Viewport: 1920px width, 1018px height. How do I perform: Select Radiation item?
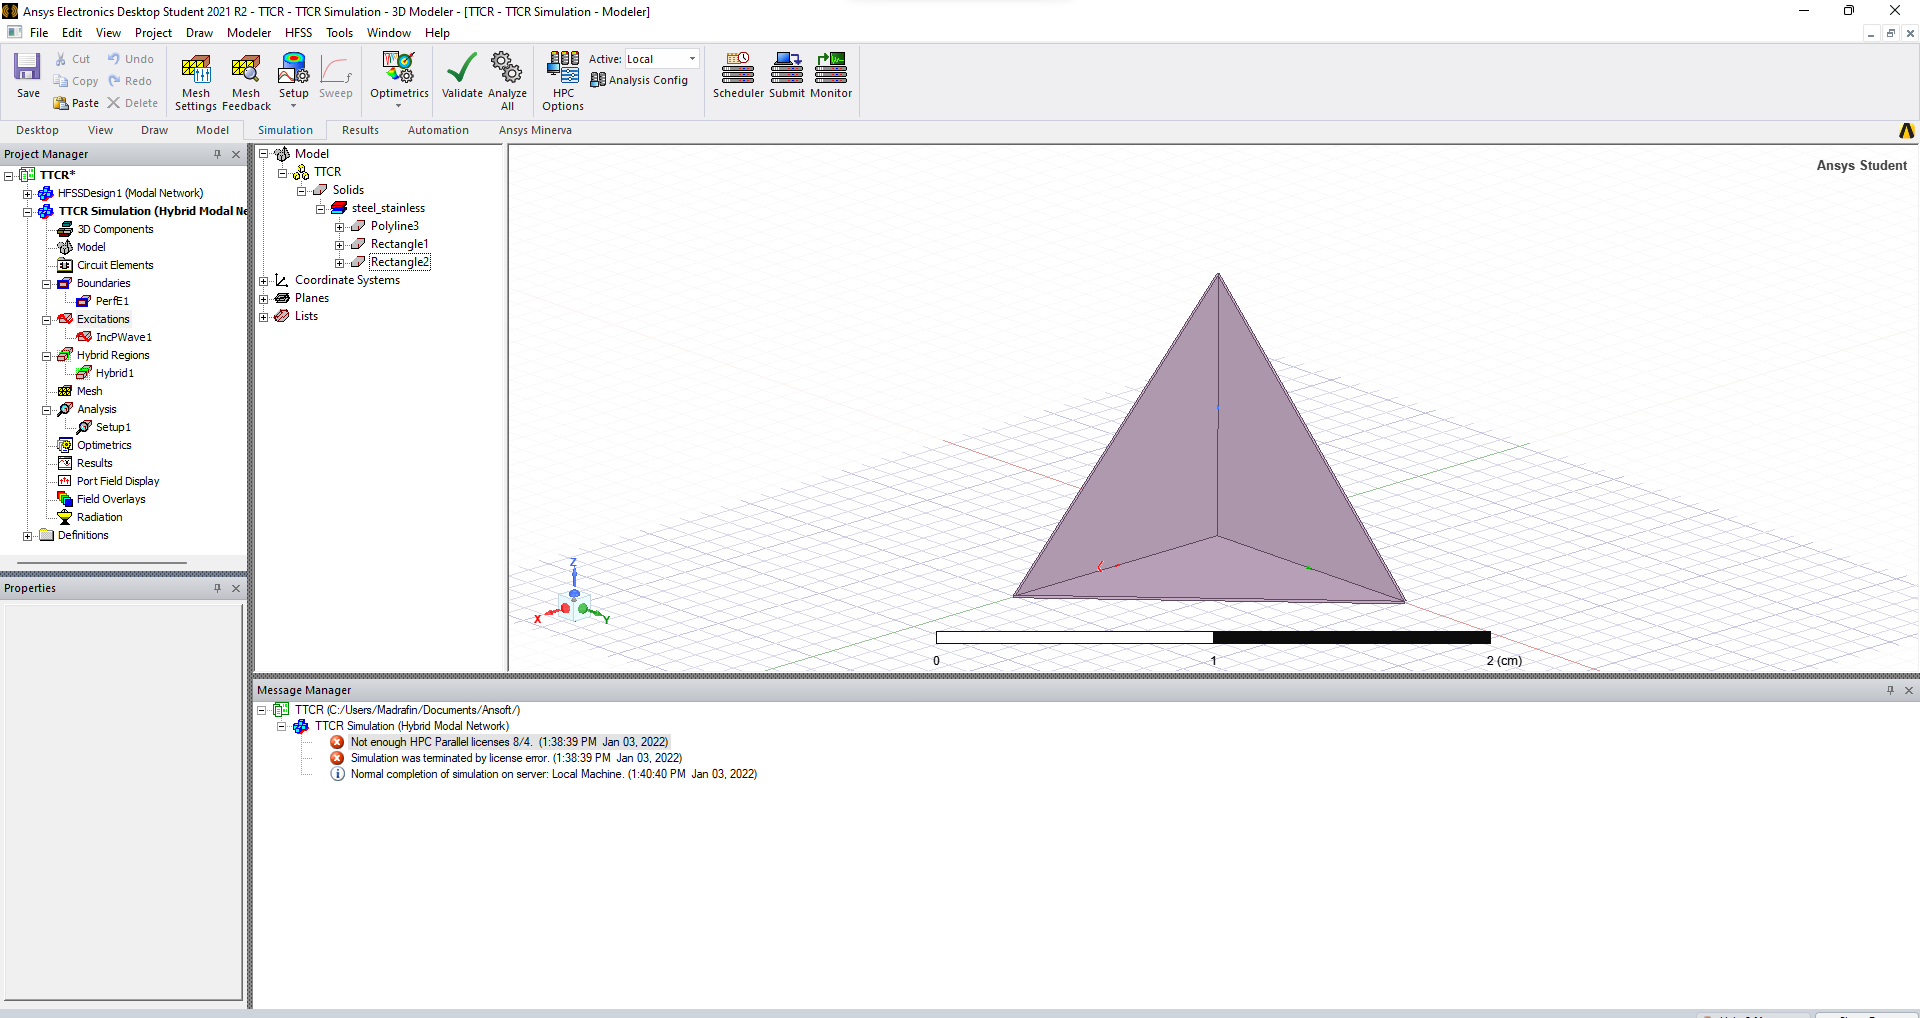pyautogui.click(x=99, y=517)
